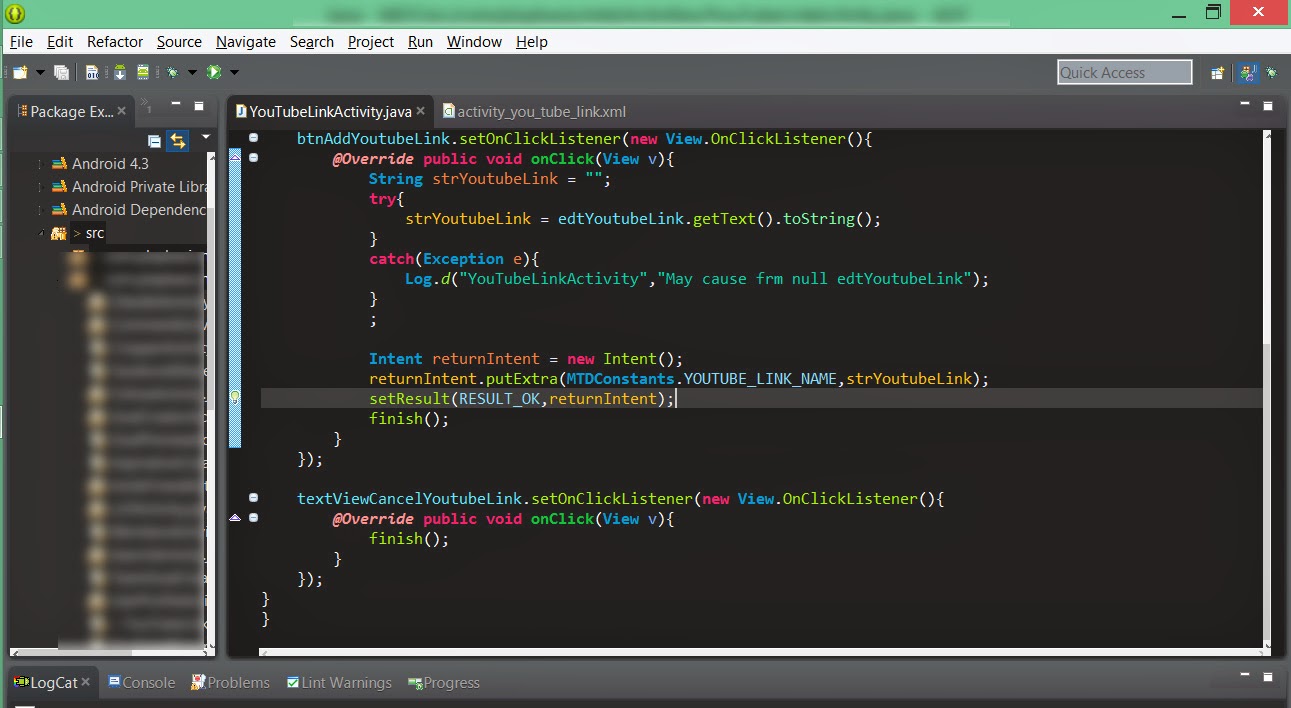This screenshot has width=1291, height=708.
Task: Click the editor vertical scrollbar
Action: (1268, 390)
